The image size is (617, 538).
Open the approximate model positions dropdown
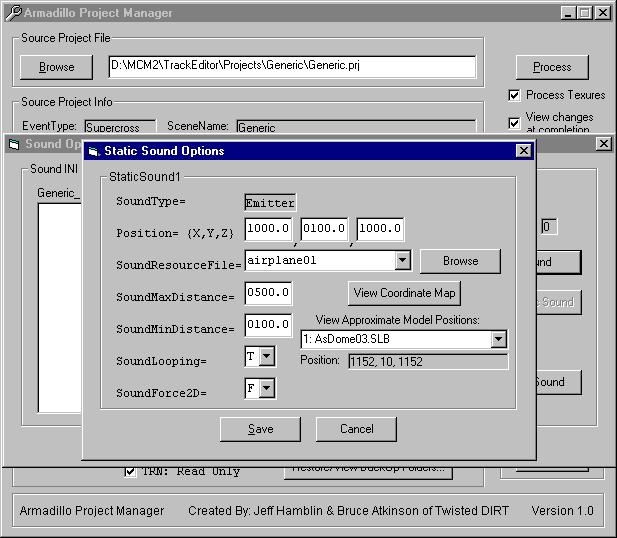click(498, 340)
